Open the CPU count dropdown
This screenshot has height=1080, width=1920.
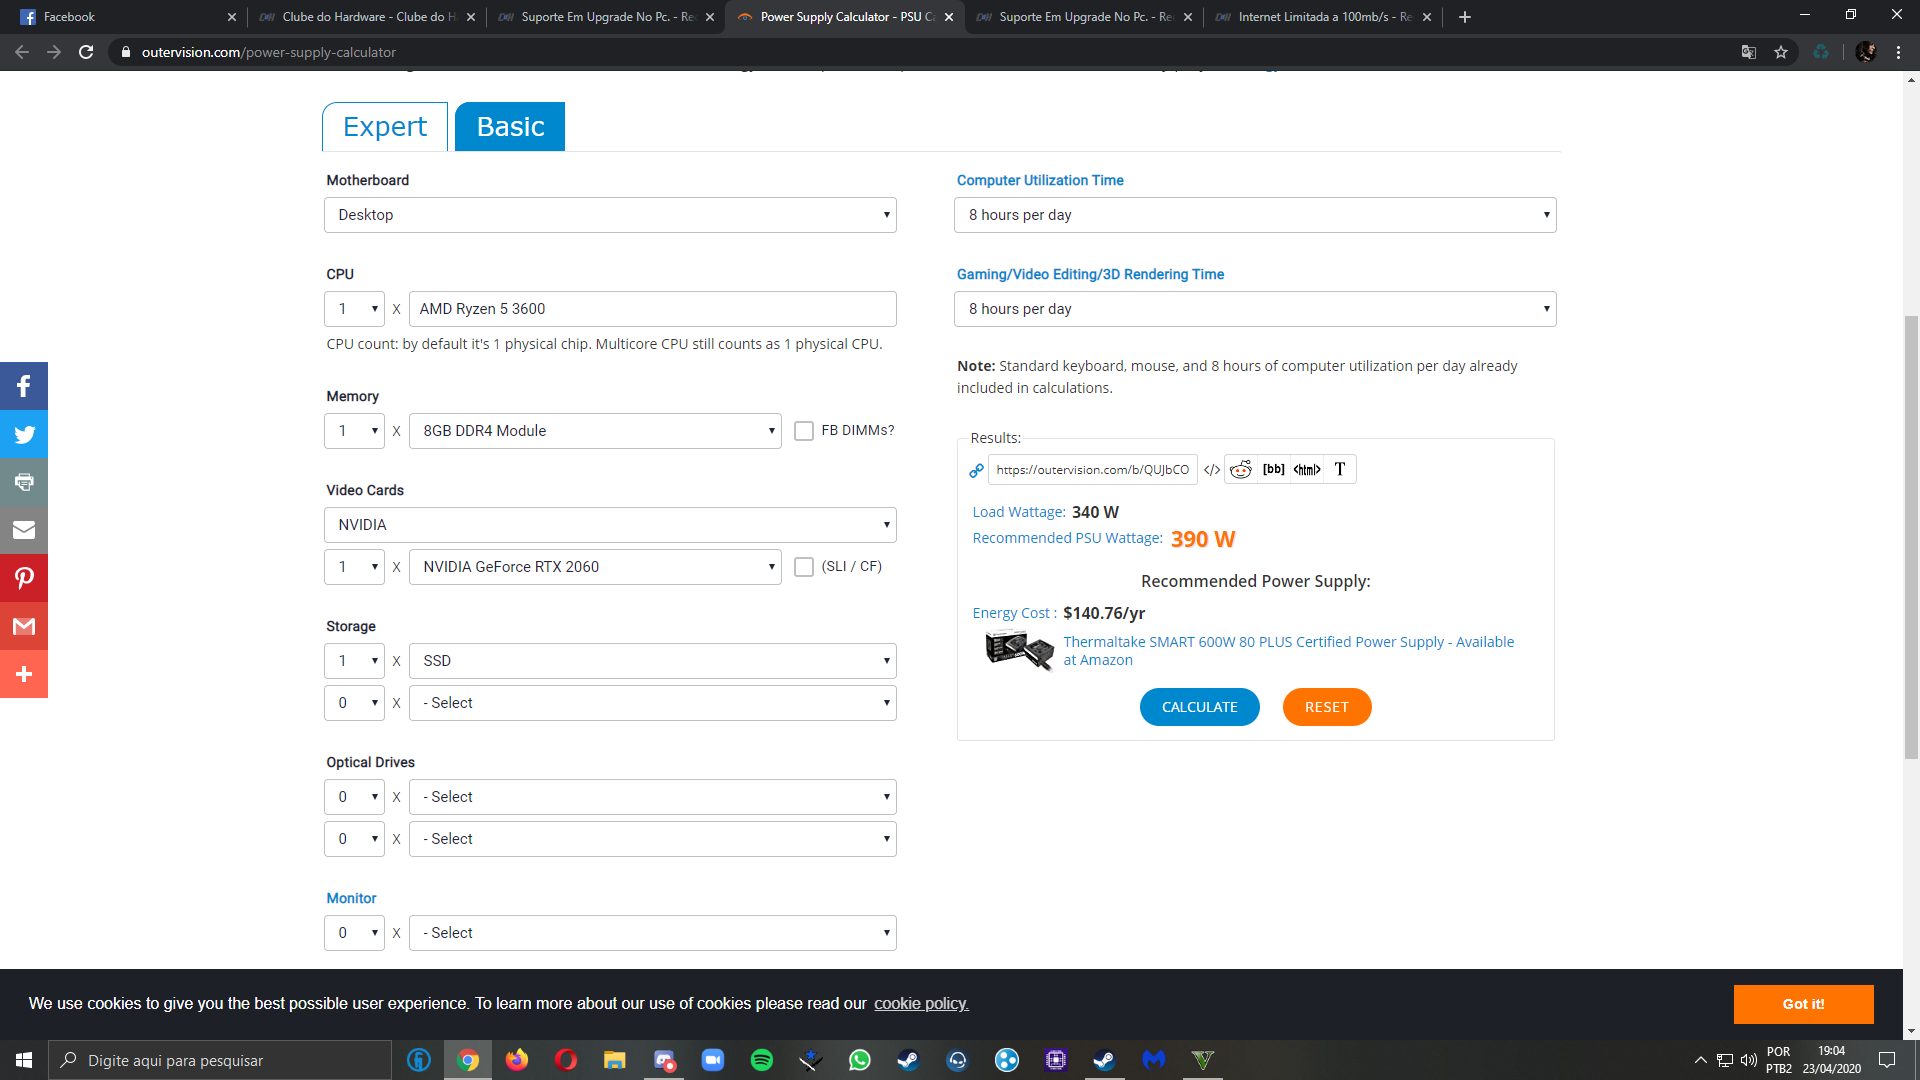point(354,309)
